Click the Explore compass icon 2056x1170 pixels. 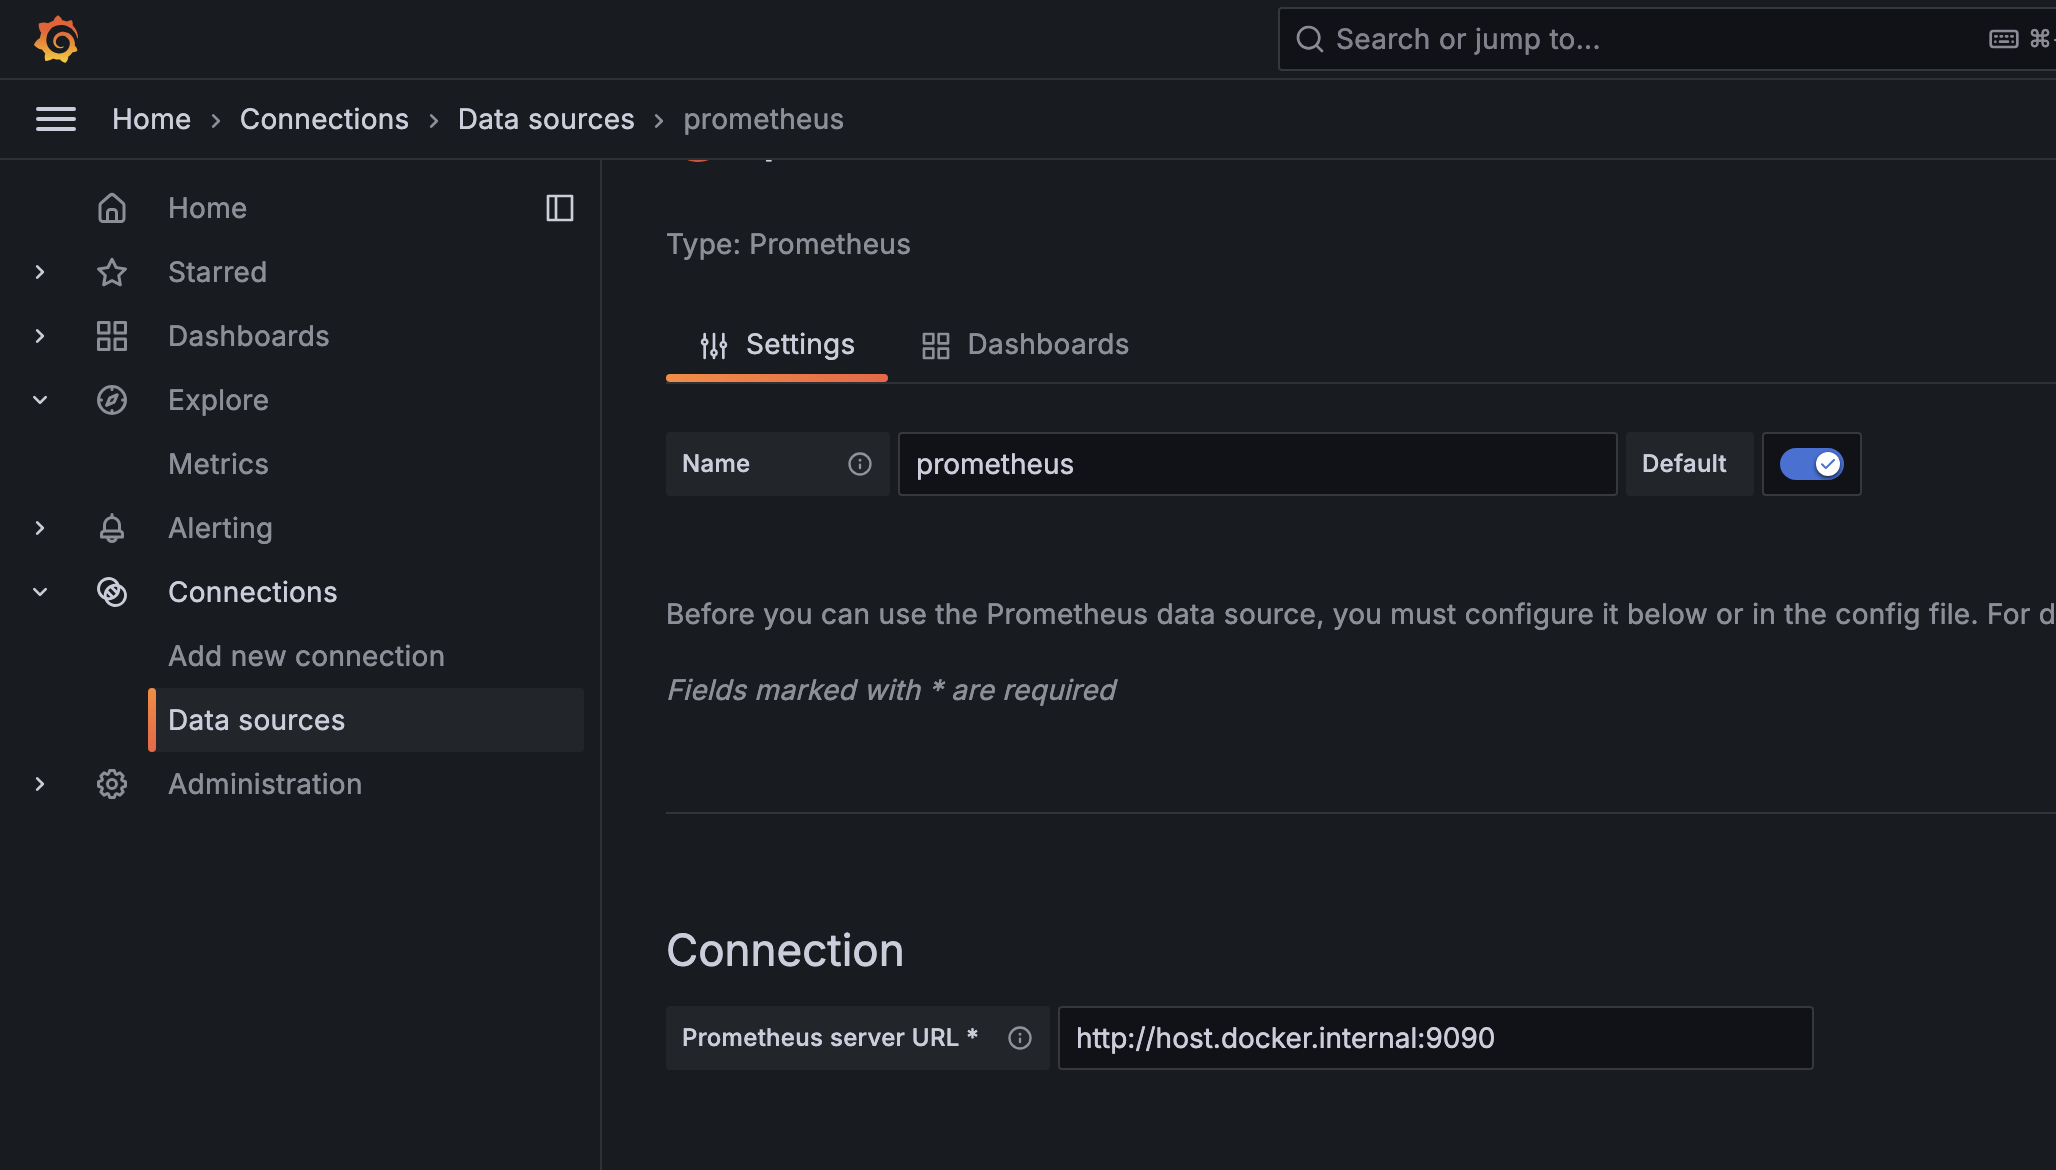[x=112, y=400]
